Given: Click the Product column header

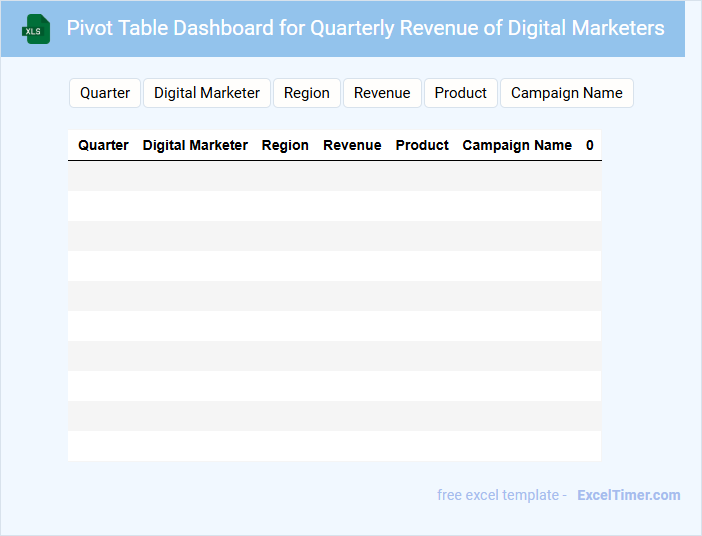Looking at the screenshot, I should coord(422,145).
